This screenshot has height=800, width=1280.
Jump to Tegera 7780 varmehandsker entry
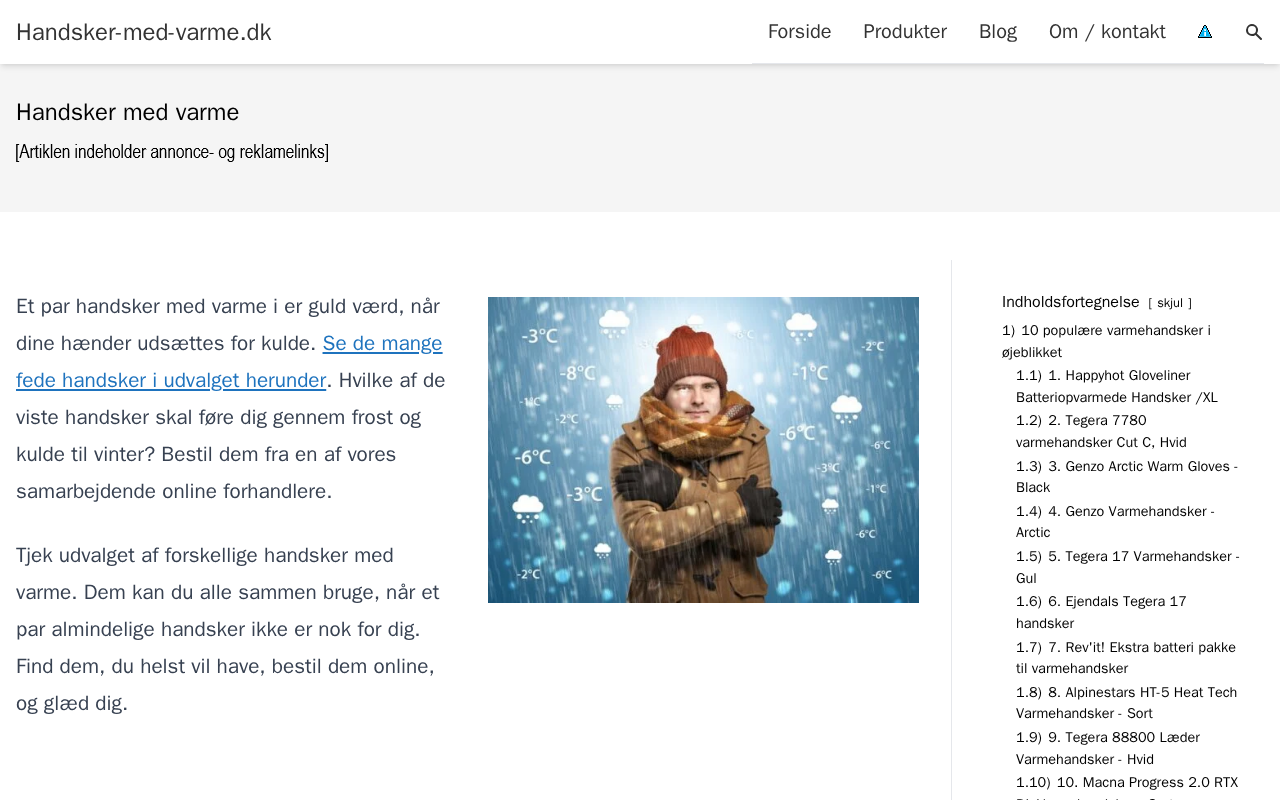[x=1101, y=431]
